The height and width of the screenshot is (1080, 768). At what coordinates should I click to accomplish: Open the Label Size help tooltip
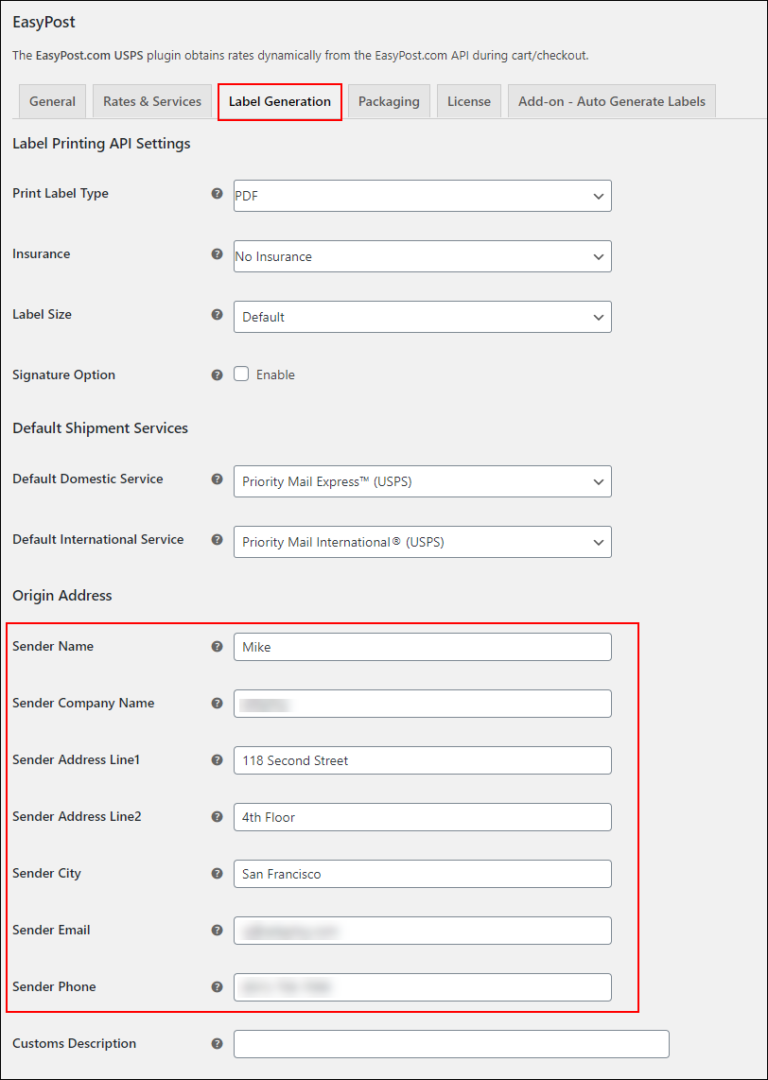point(217,315)
